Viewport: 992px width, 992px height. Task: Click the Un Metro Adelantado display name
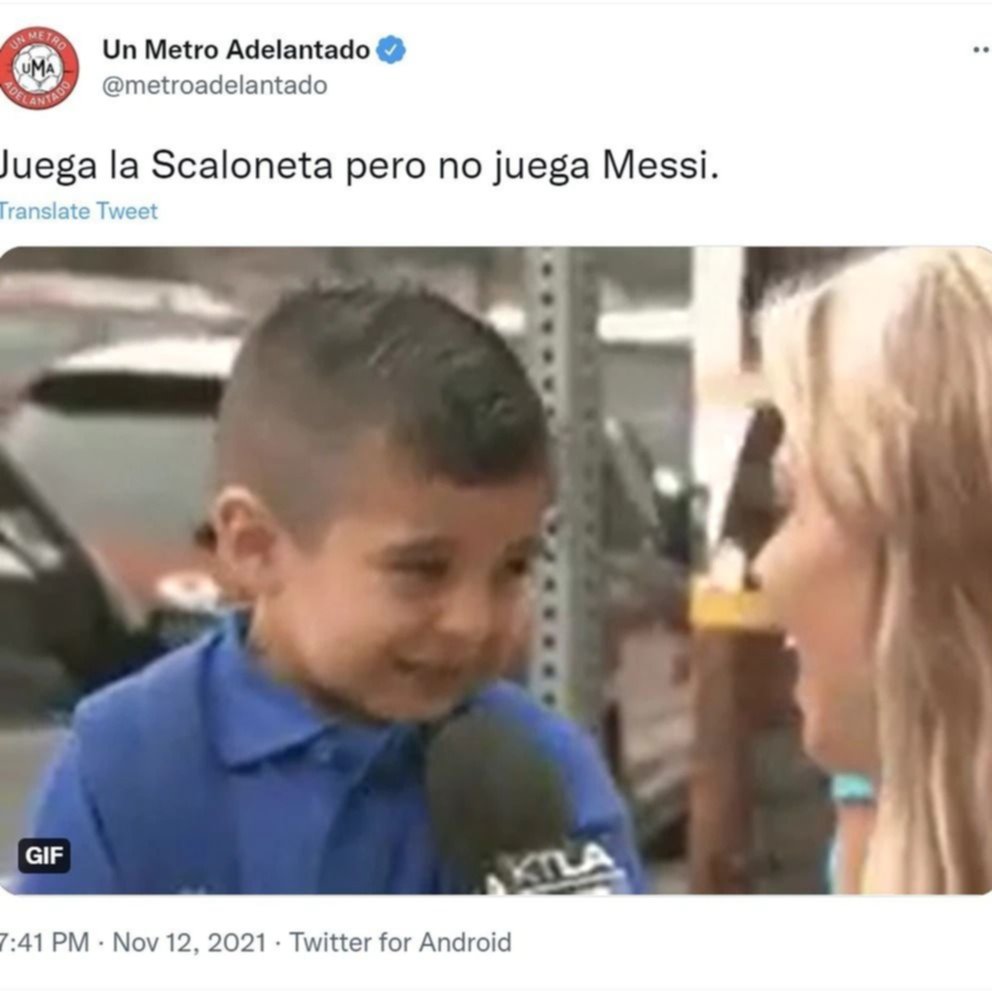[x=236, y=50]
